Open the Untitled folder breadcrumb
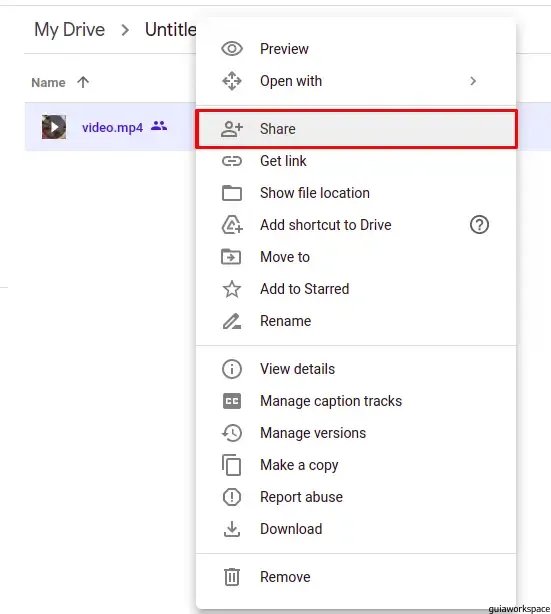 pyautogui.click(x=170, y=30)
